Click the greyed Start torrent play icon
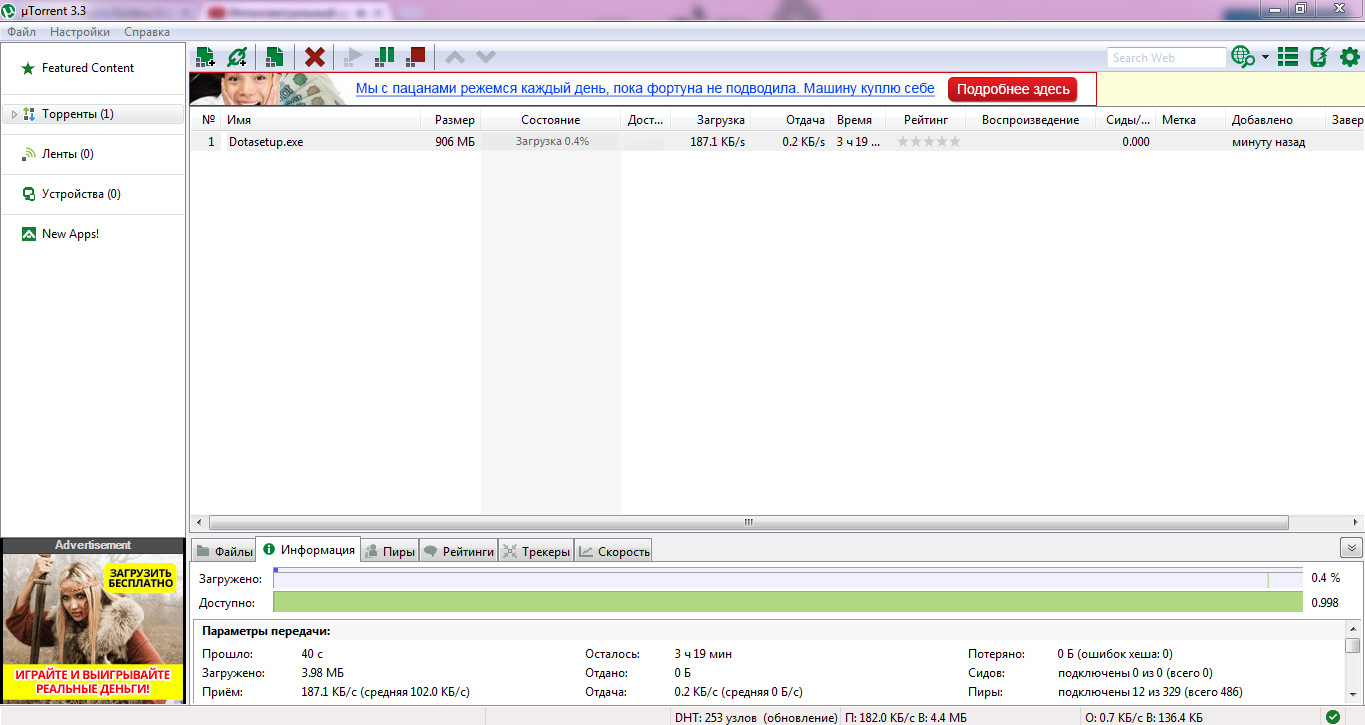Image resolution: width=1365 pixels, height=725 pixels. [x=353, y=57]
